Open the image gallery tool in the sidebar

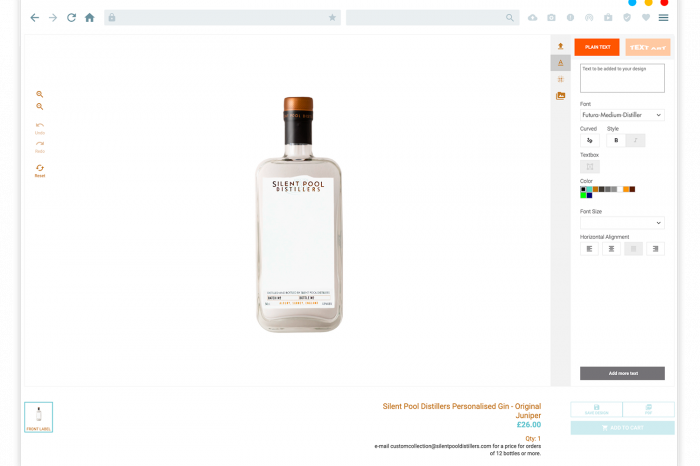coord(560,96)
